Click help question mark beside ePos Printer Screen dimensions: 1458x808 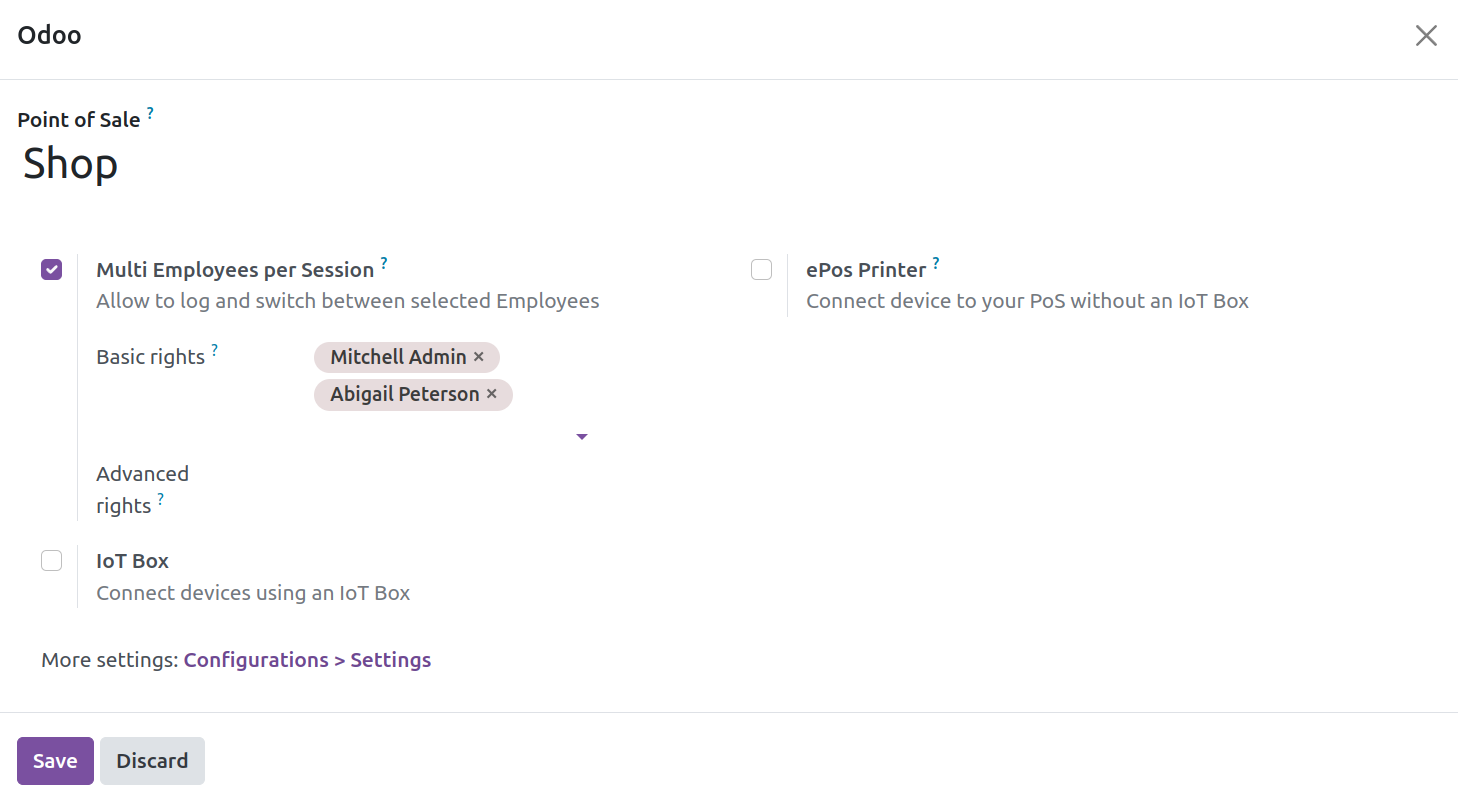pyautogui.click(x=936, y=264)
